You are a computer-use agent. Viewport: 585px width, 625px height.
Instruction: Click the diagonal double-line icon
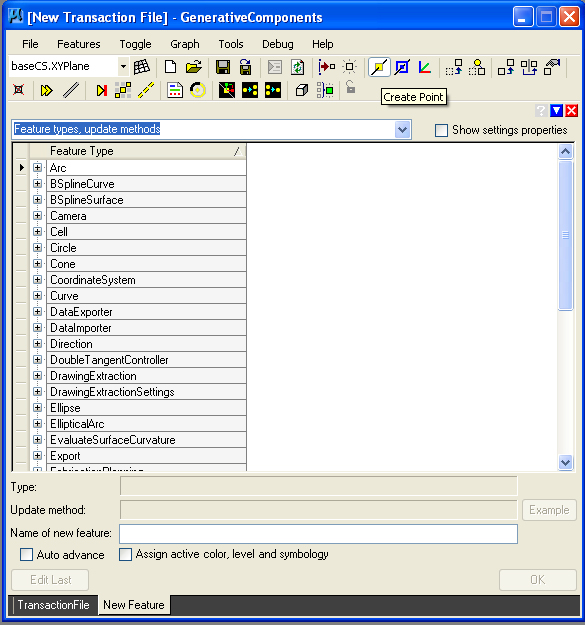click(x=71, y=90)
